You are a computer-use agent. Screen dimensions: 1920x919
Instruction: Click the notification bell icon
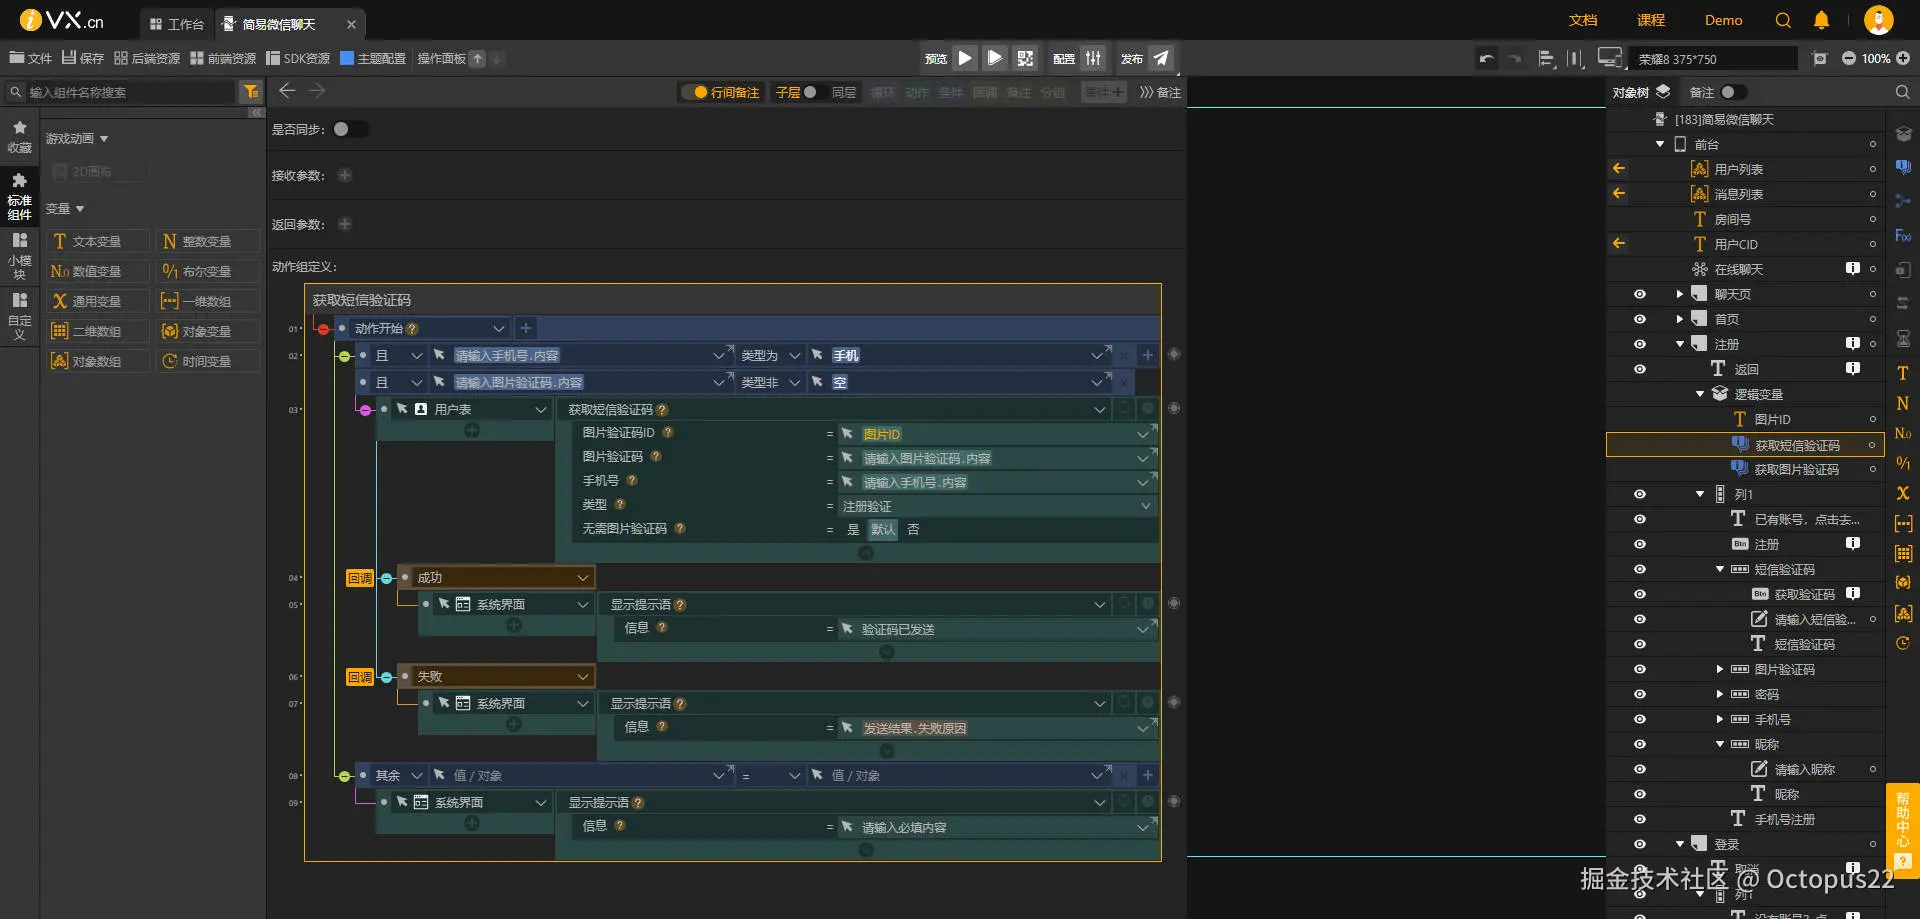tap(1821, 20)
